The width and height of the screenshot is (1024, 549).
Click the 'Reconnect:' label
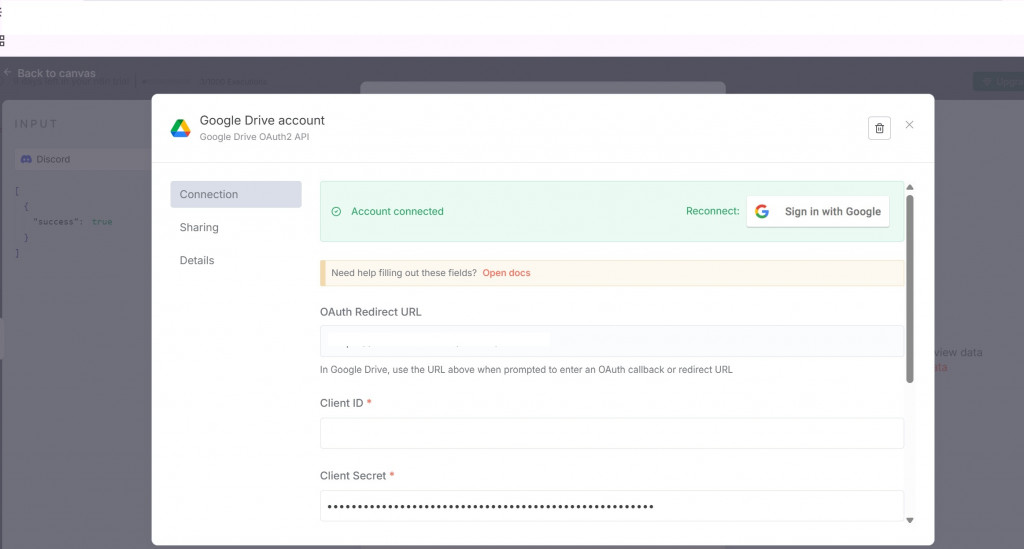712,211
